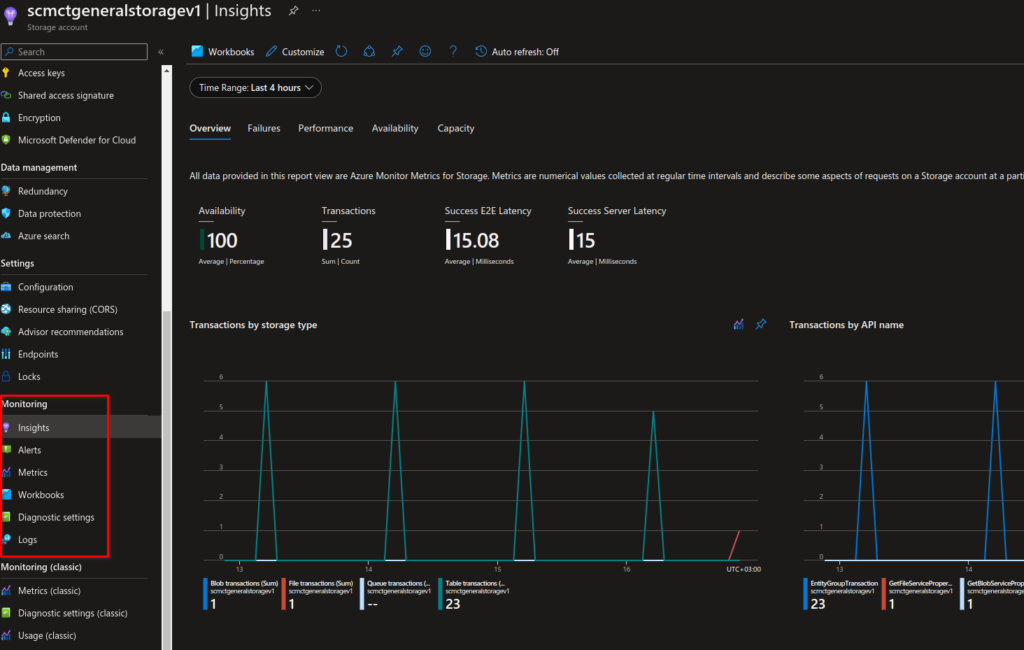Collapse the sidebar with double chevron
This screenshot has width=1024, height=650.
pyautogui.click(x=161, y=52)
